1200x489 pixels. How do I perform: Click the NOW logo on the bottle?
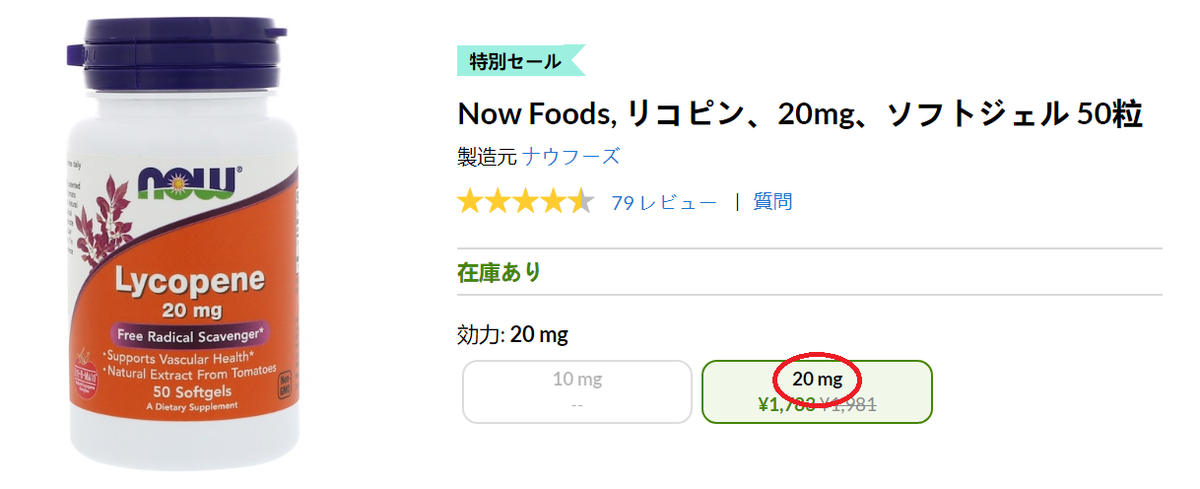(x=188, y=182)
